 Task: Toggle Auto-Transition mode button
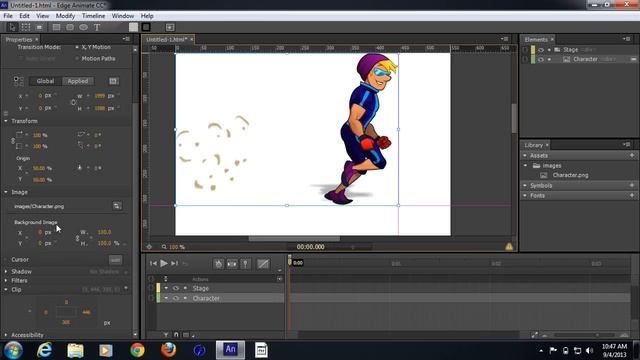point(232,264)
